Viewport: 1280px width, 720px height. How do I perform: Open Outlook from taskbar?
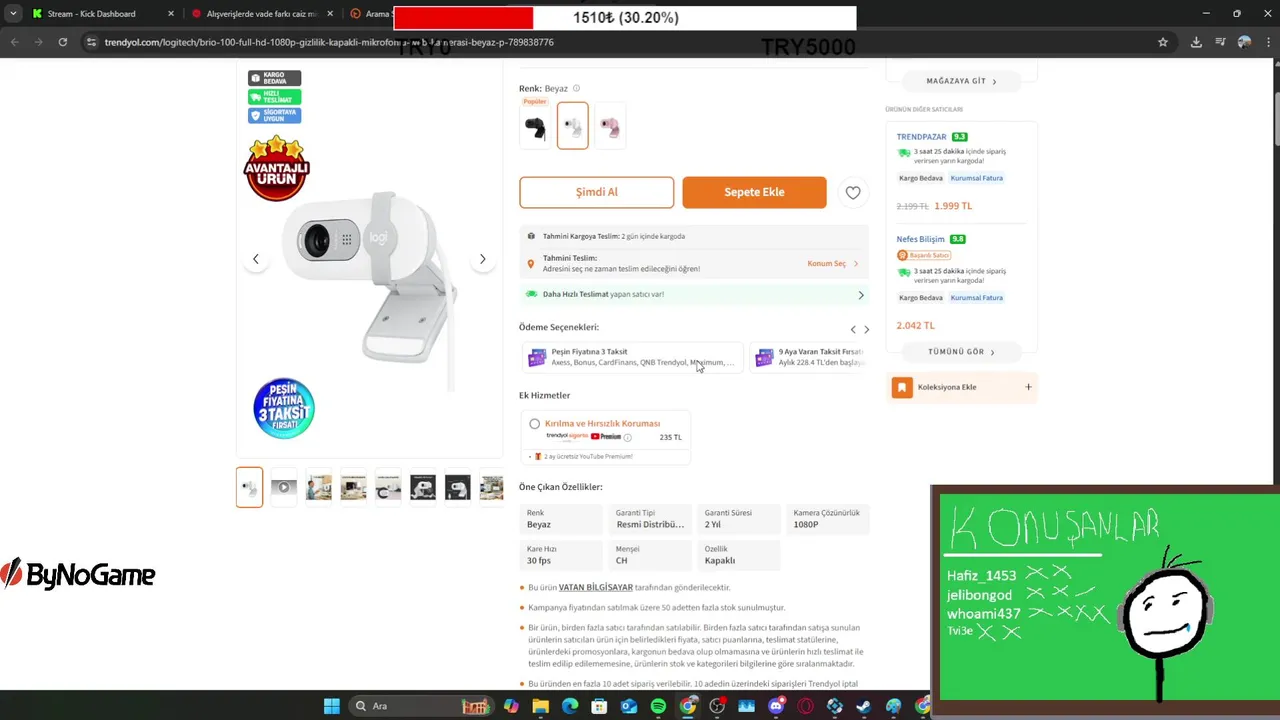pos(629,706)
